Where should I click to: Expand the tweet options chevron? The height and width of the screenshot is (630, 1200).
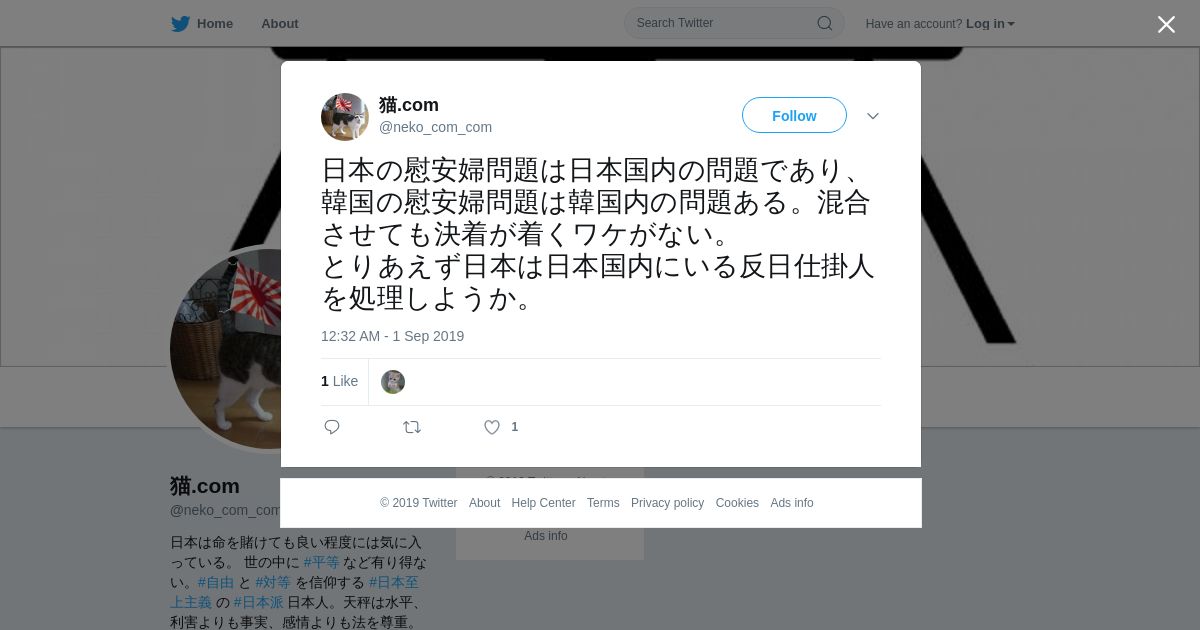[x=873, y=116]
